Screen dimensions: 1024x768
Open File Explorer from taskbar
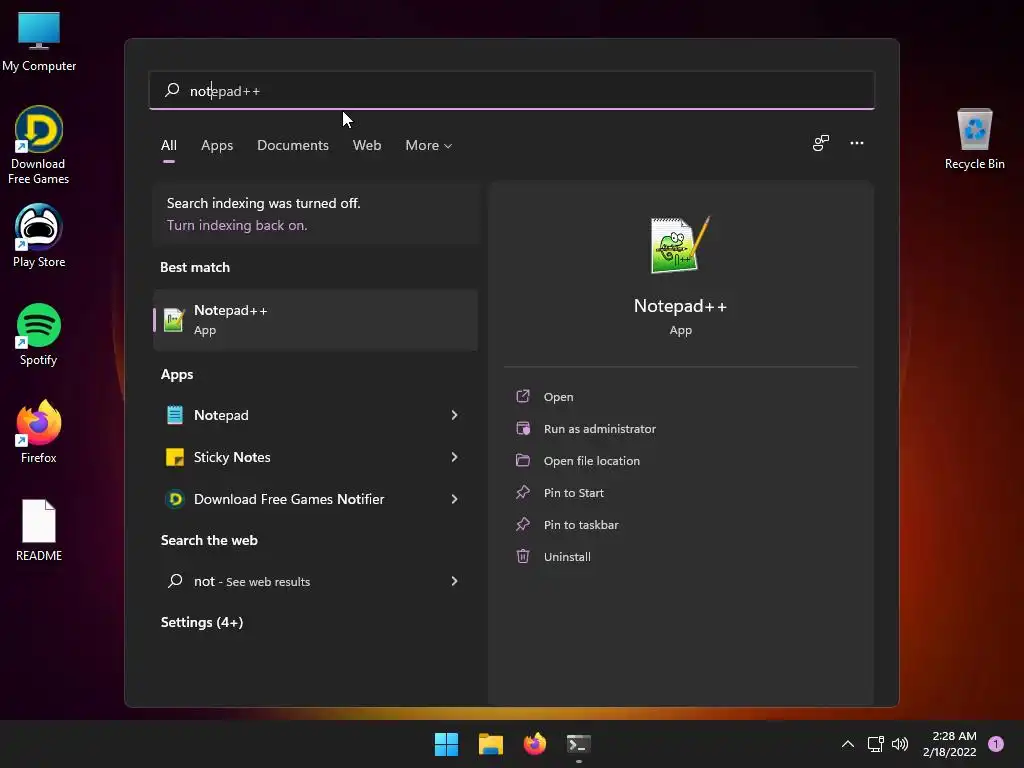[490, 744]
